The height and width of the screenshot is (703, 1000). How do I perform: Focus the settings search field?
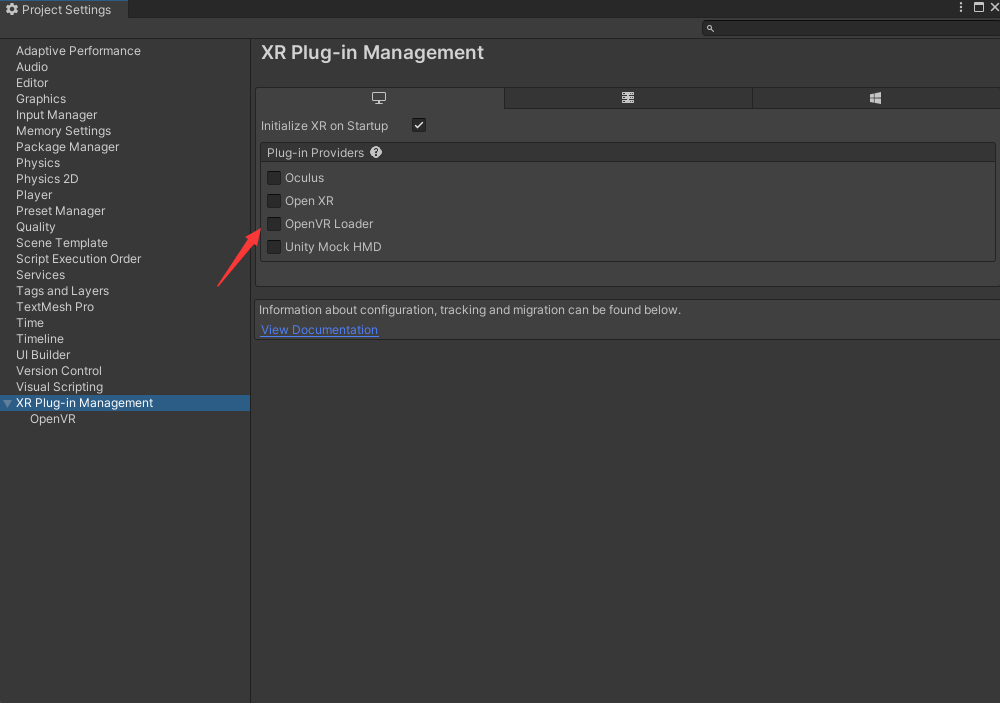tap(851, 28)
